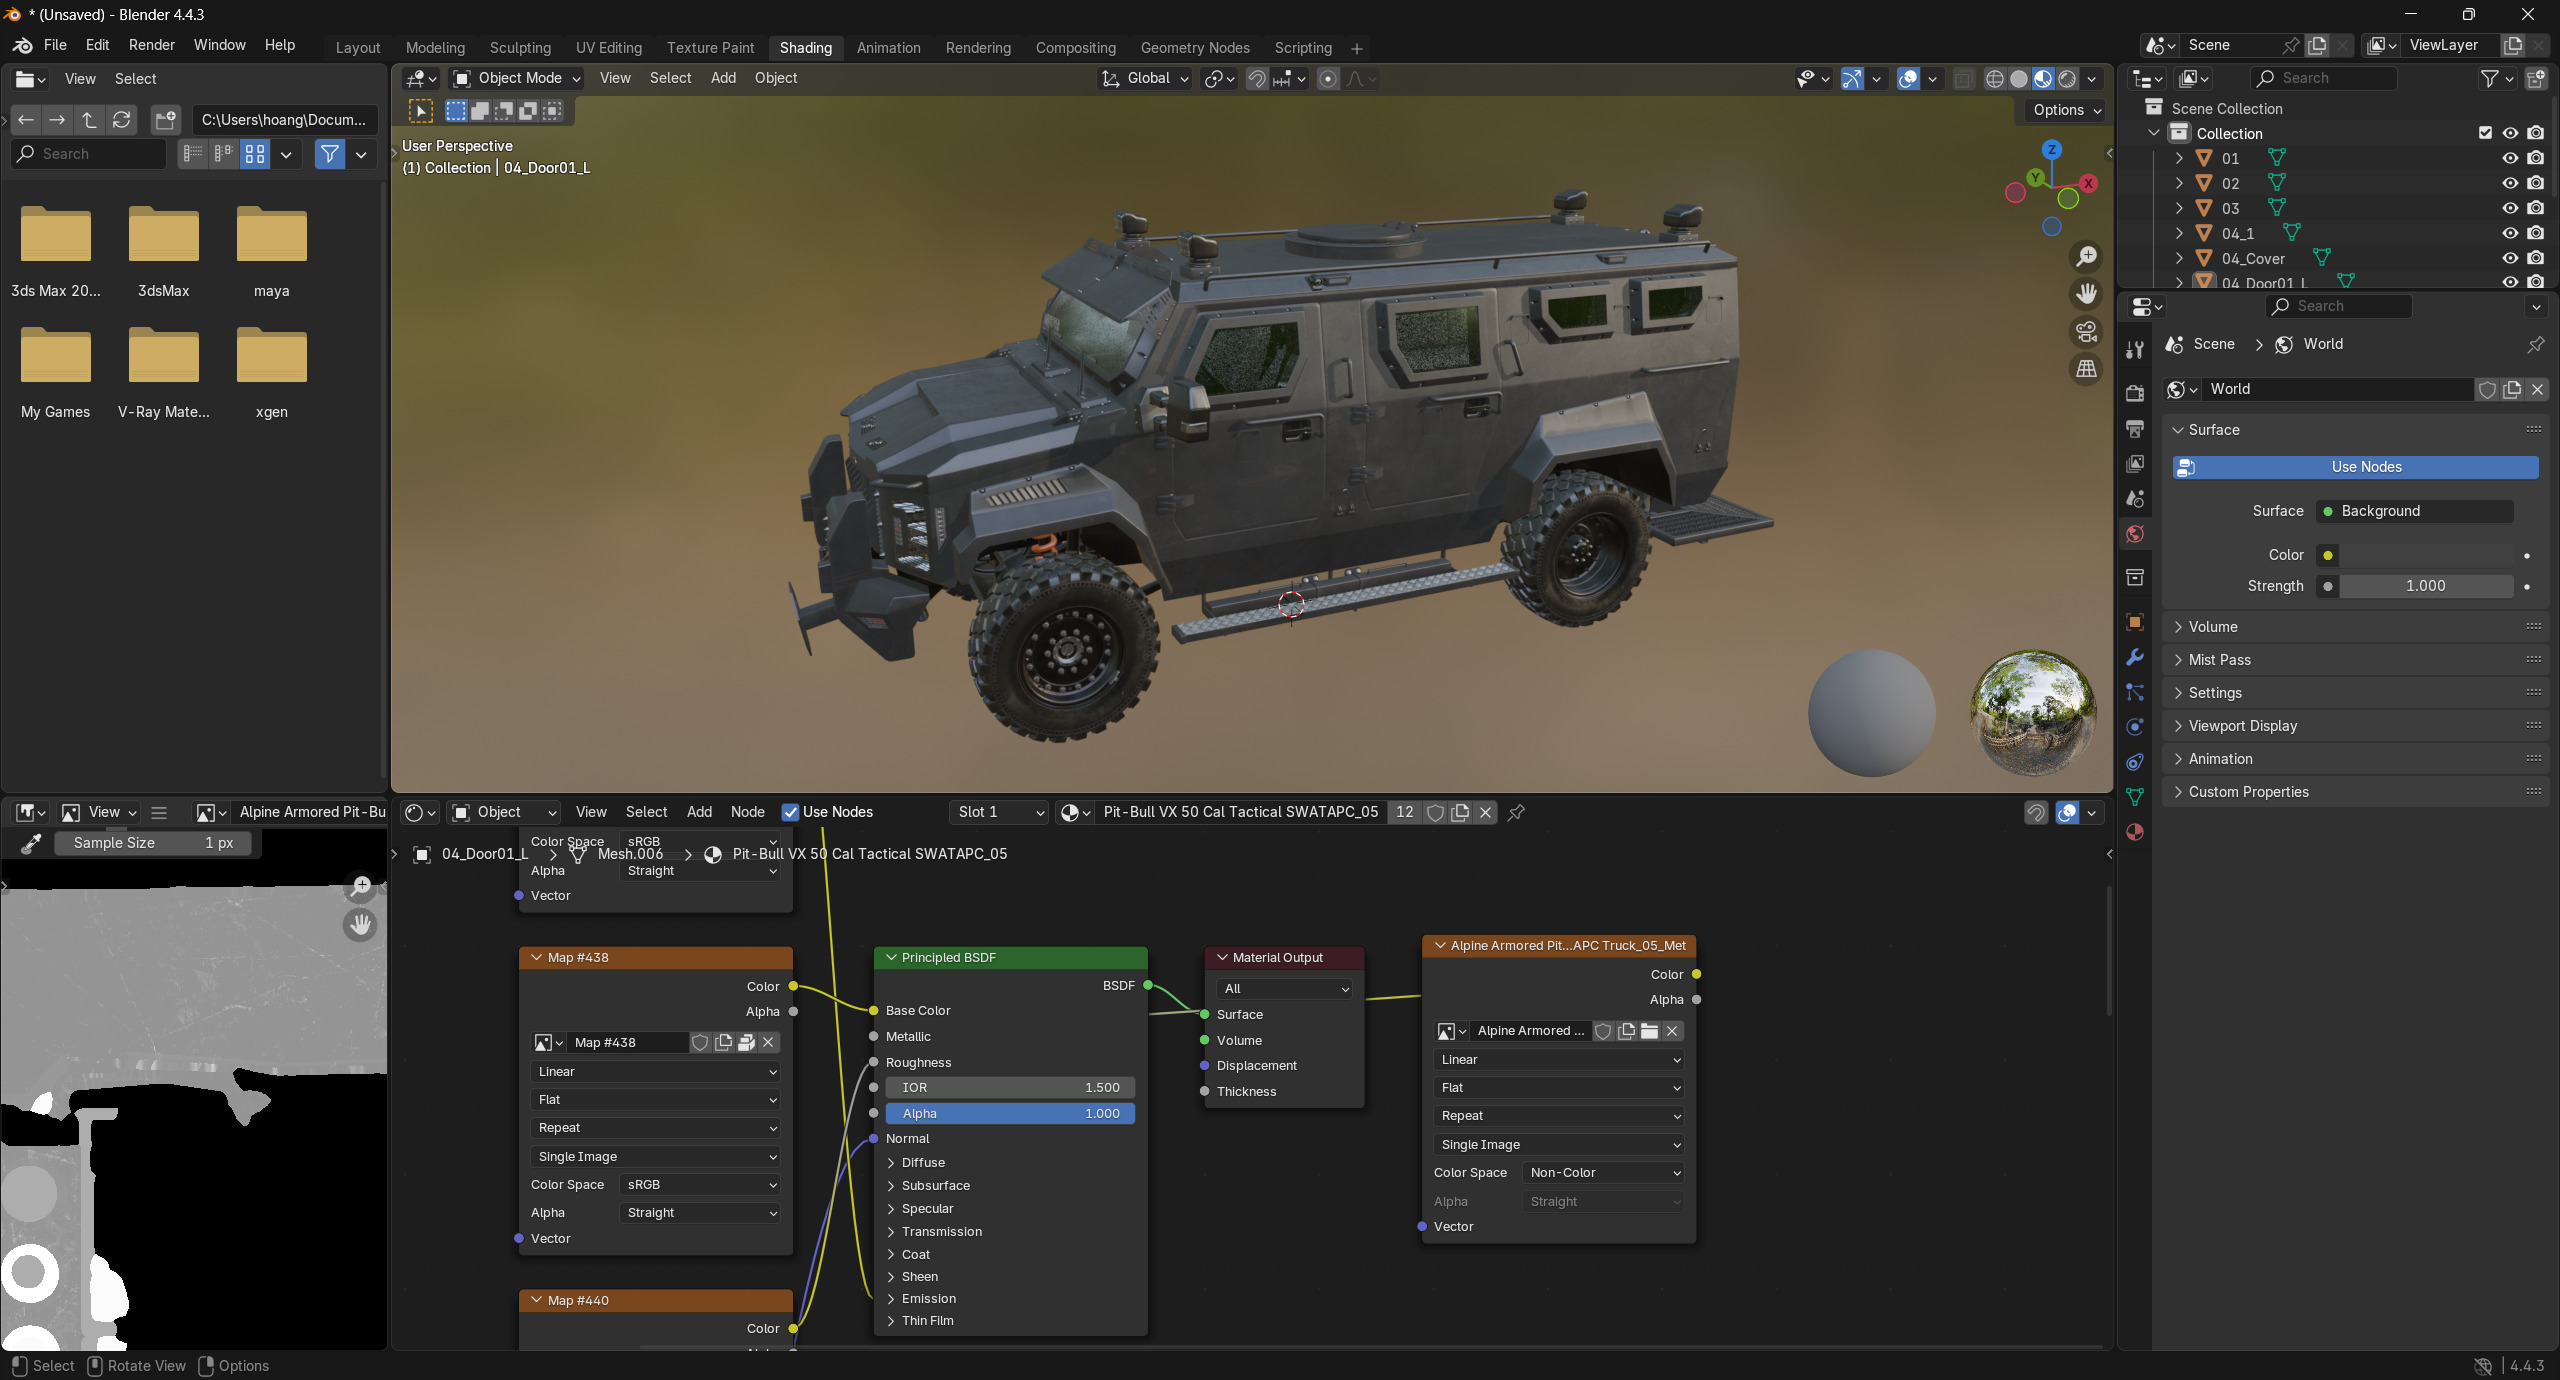Viewport: 2560px width, 1380px height.
Task: Expand the Mist Pass panel
Action: (x=2355, y=660)
